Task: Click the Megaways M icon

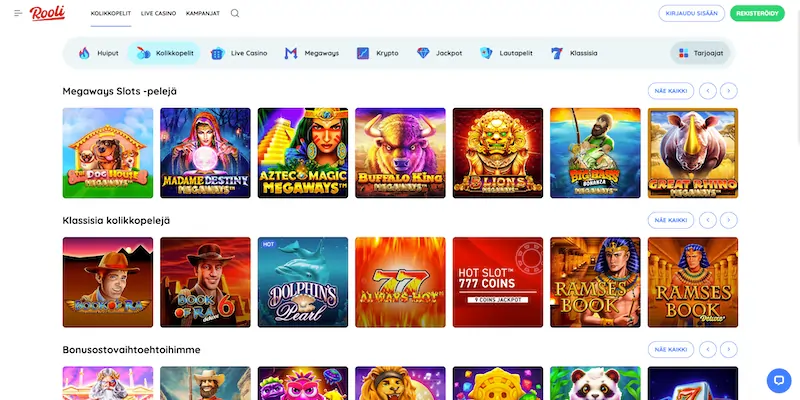Action: point(291,53)
